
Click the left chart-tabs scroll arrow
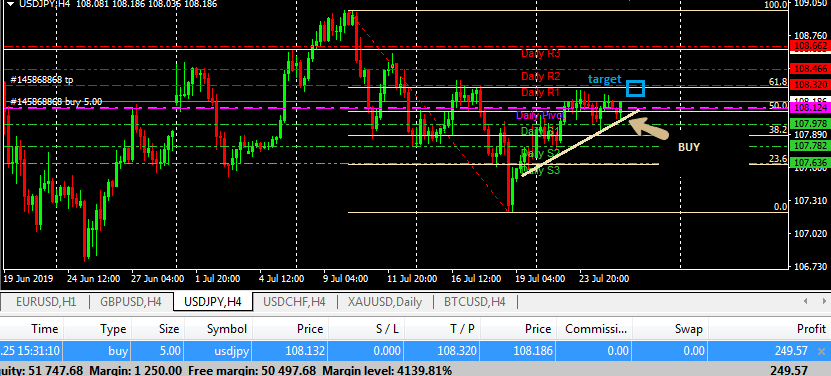[806, 302]
